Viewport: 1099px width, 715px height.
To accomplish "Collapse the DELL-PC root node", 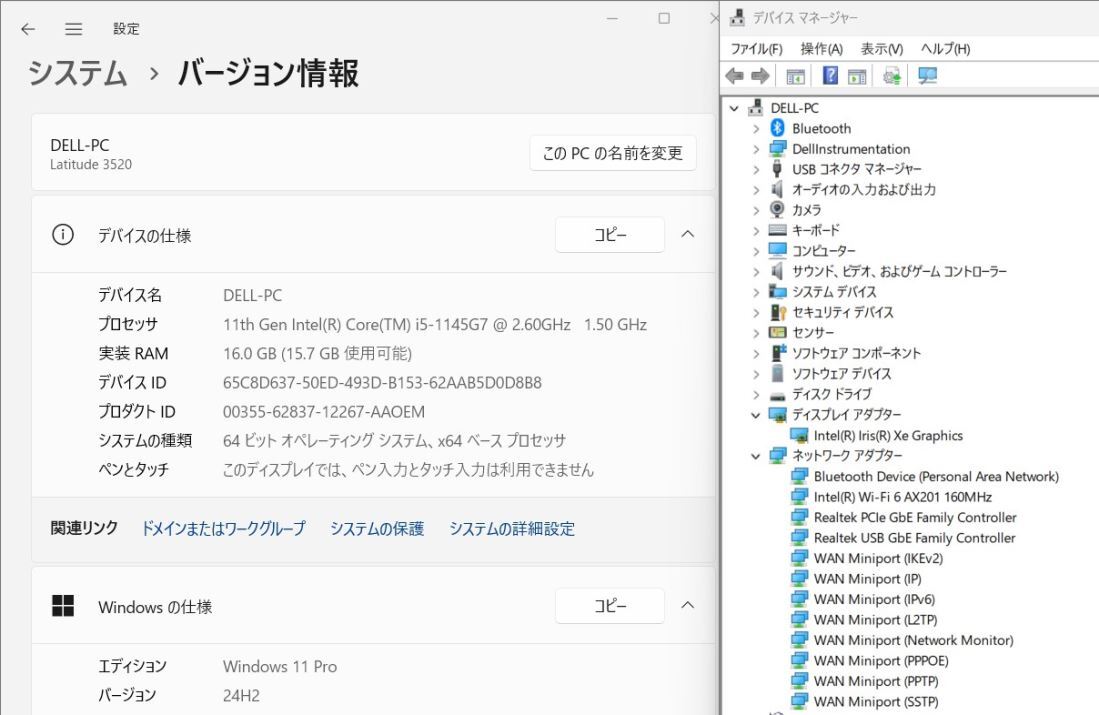I will click(734, 108).
